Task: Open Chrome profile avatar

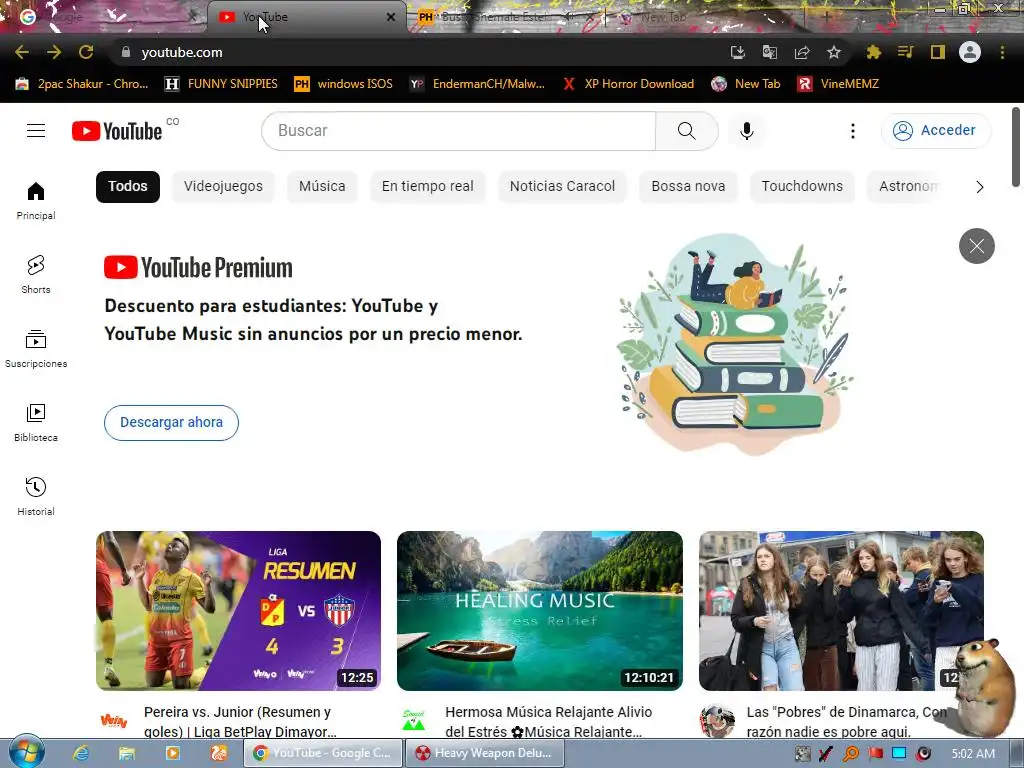Action: (970, 52)
